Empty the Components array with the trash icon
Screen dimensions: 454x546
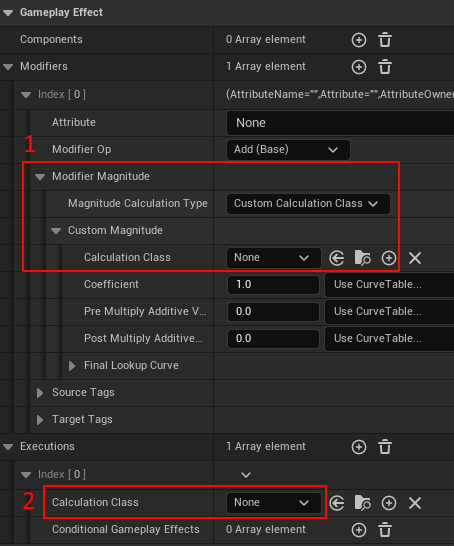pos(385,40)
